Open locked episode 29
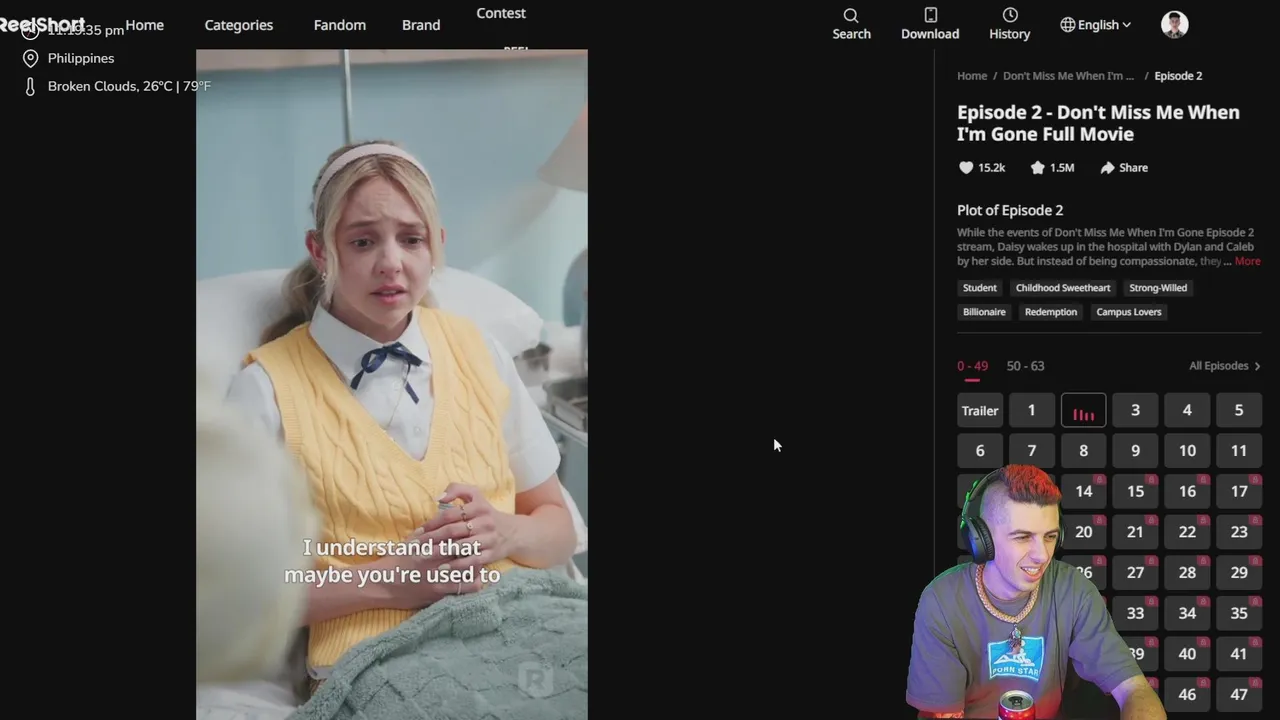This screenshot has width=1280, height=720. click(1239, 573)
